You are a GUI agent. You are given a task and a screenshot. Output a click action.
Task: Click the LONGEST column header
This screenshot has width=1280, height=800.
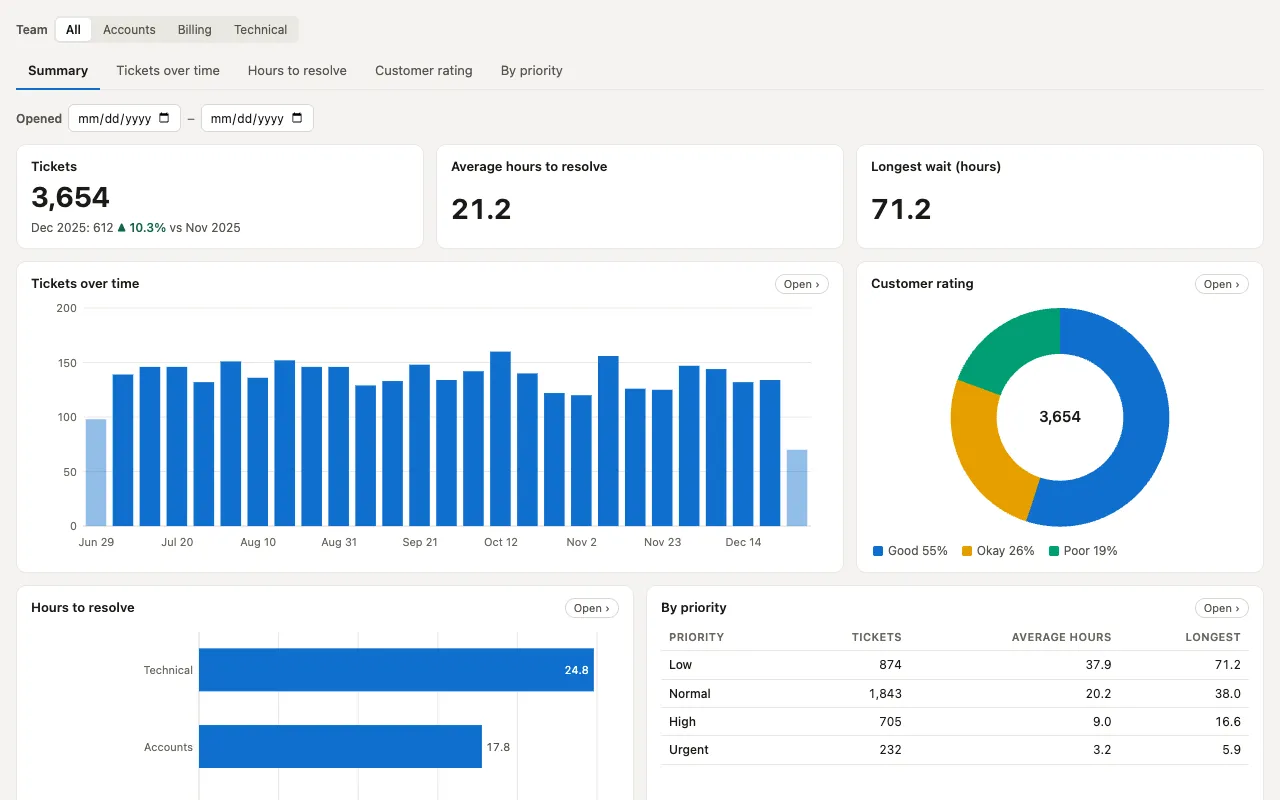tap(1213, 637)
